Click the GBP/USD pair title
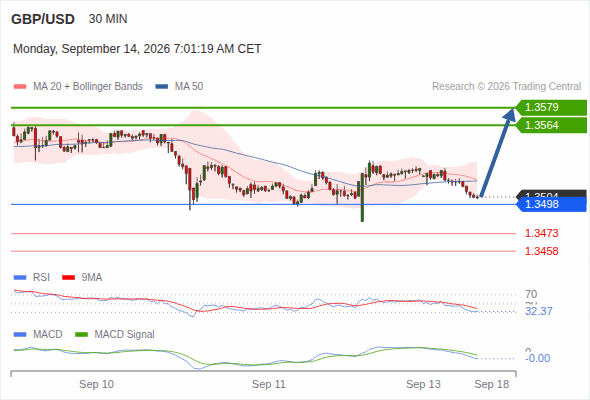This screenshot has height=400, width=590. click(x=43, y=19)
